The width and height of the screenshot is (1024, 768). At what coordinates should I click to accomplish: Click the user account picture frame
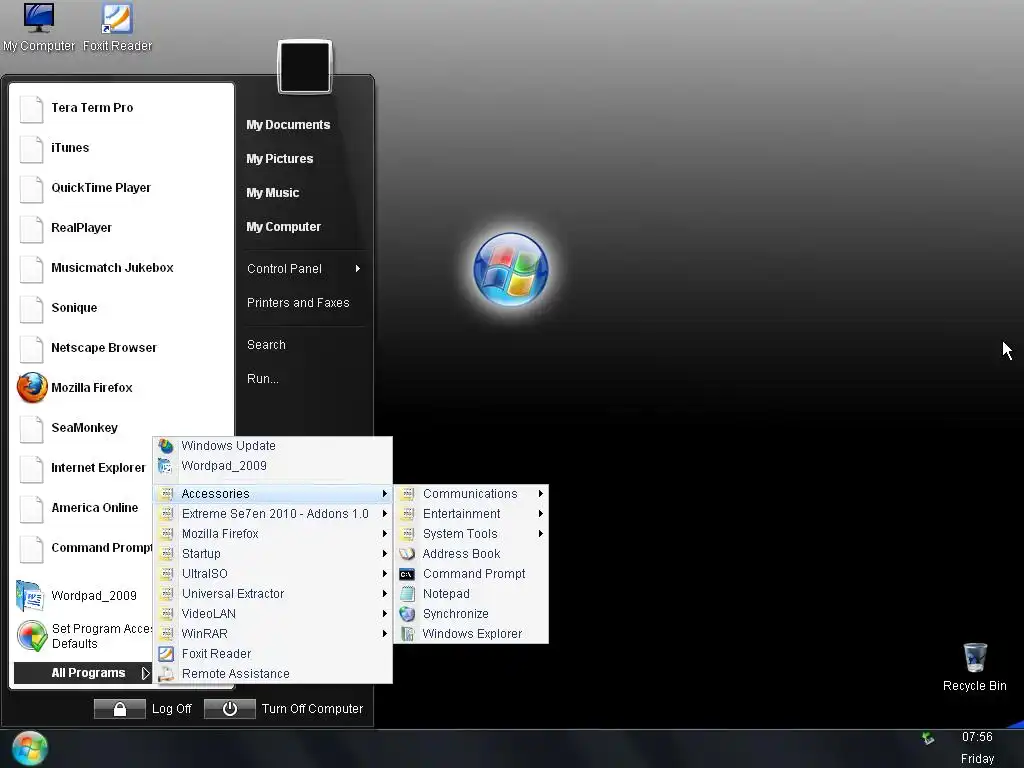click(x=305, y=67)
